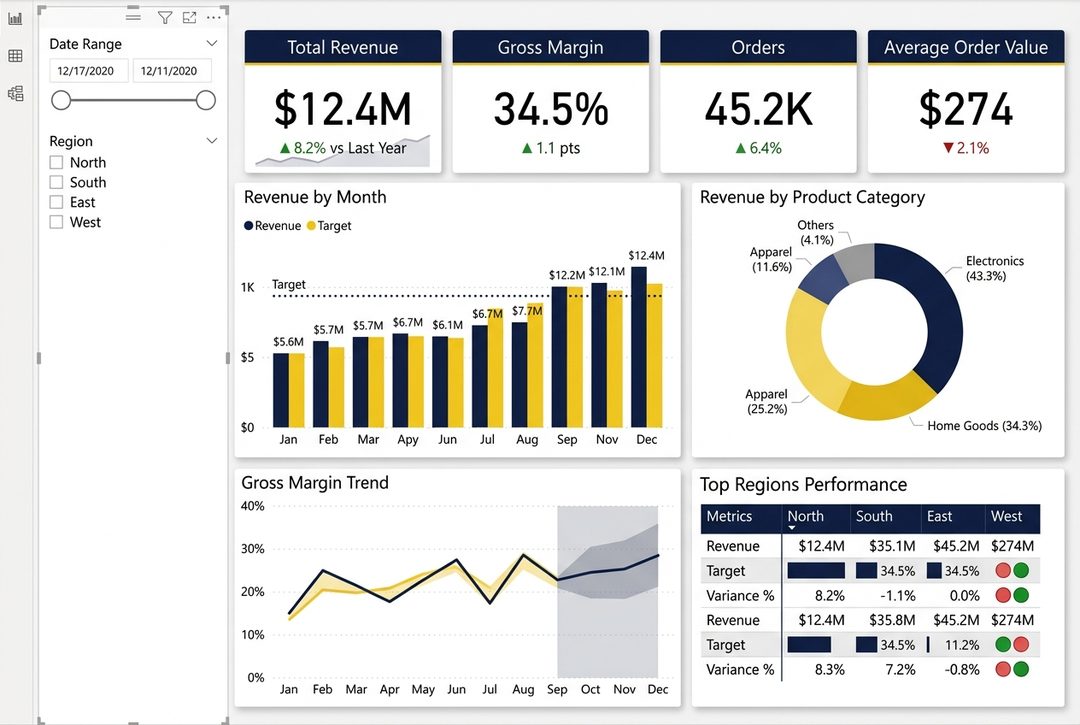Open the Data table view icon
The height and width of the screenshot is (725, 1080).
click(15, 56)
